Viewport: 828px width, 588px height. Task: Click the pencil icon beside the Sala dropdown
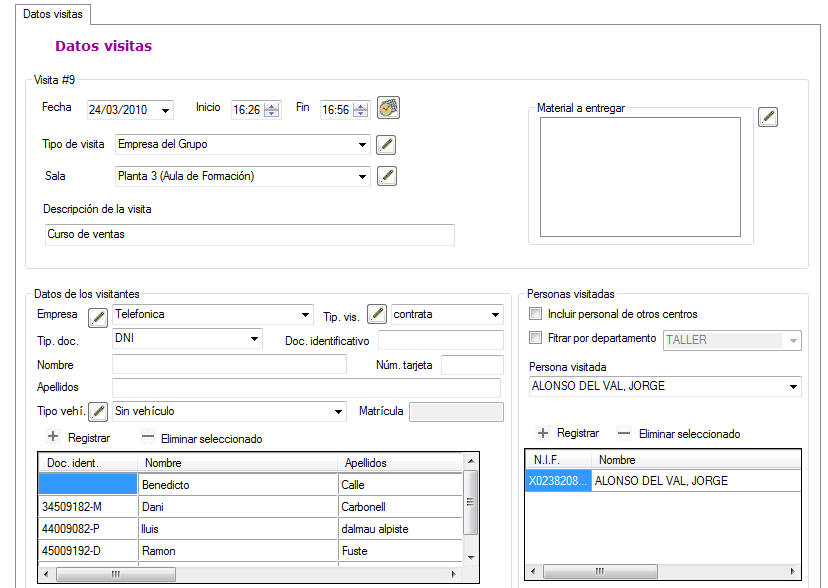coord(387,176)
